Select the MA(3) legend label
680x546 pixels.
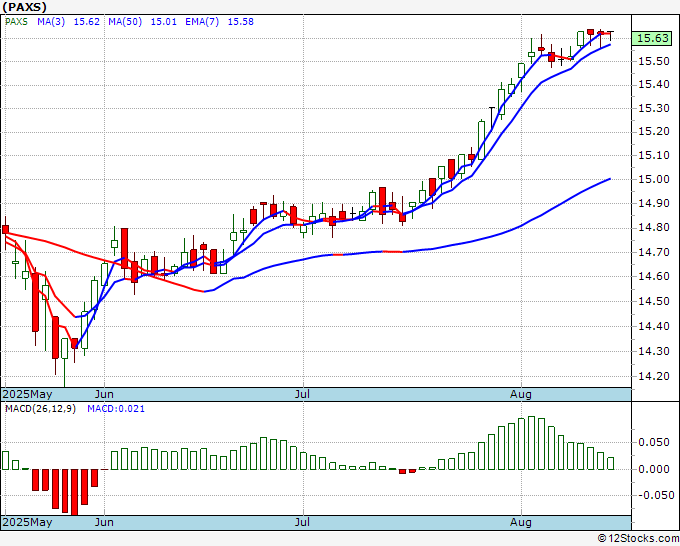click(x=51, y=22)
